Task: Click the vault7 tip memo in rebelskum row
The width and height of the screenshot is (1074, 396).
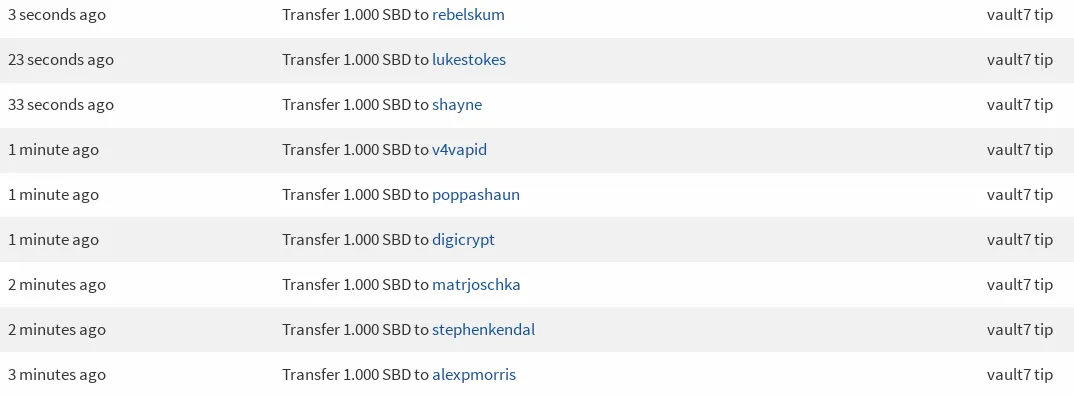Action: [x=1020, y=14]
